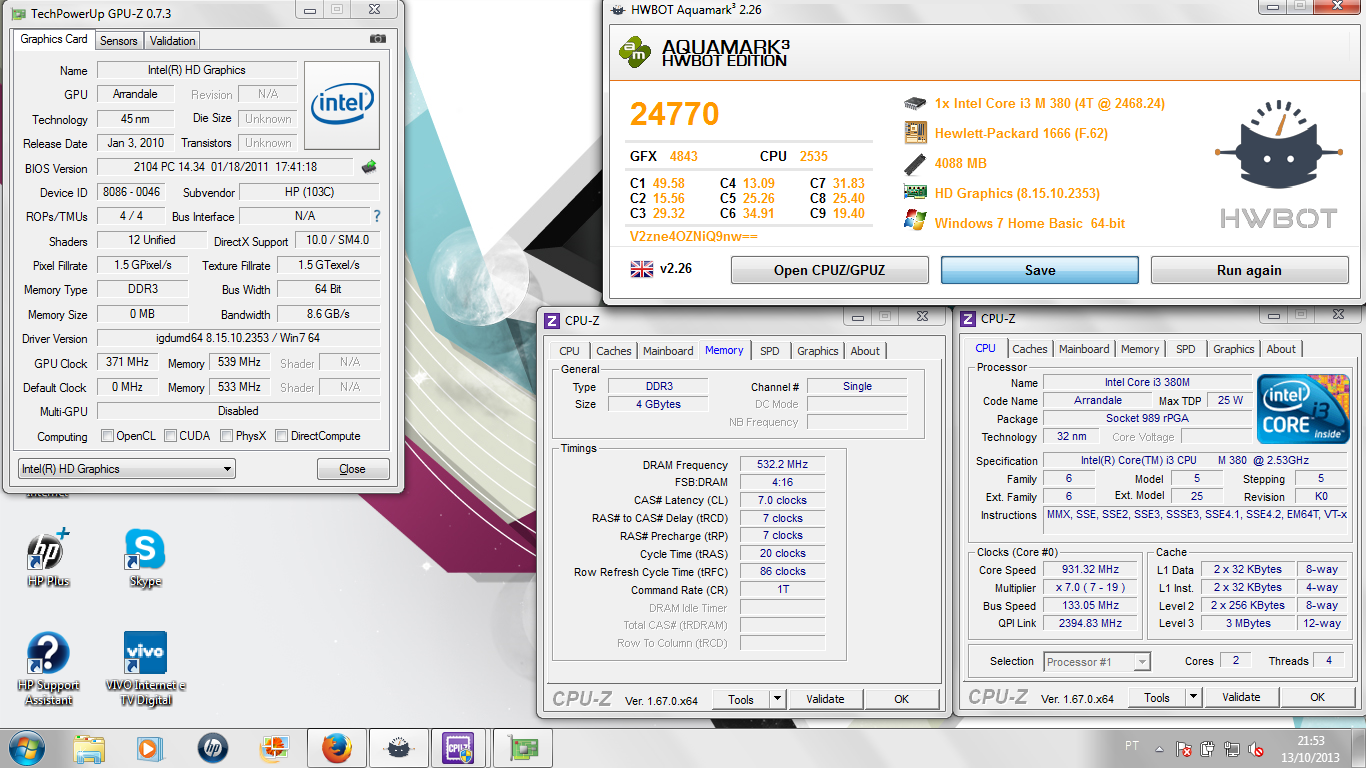Open the Graphics tab in the right CPU-Z window
Image resolution: width=1366 pixels, height=768 pixels.
coord(1233,349)
